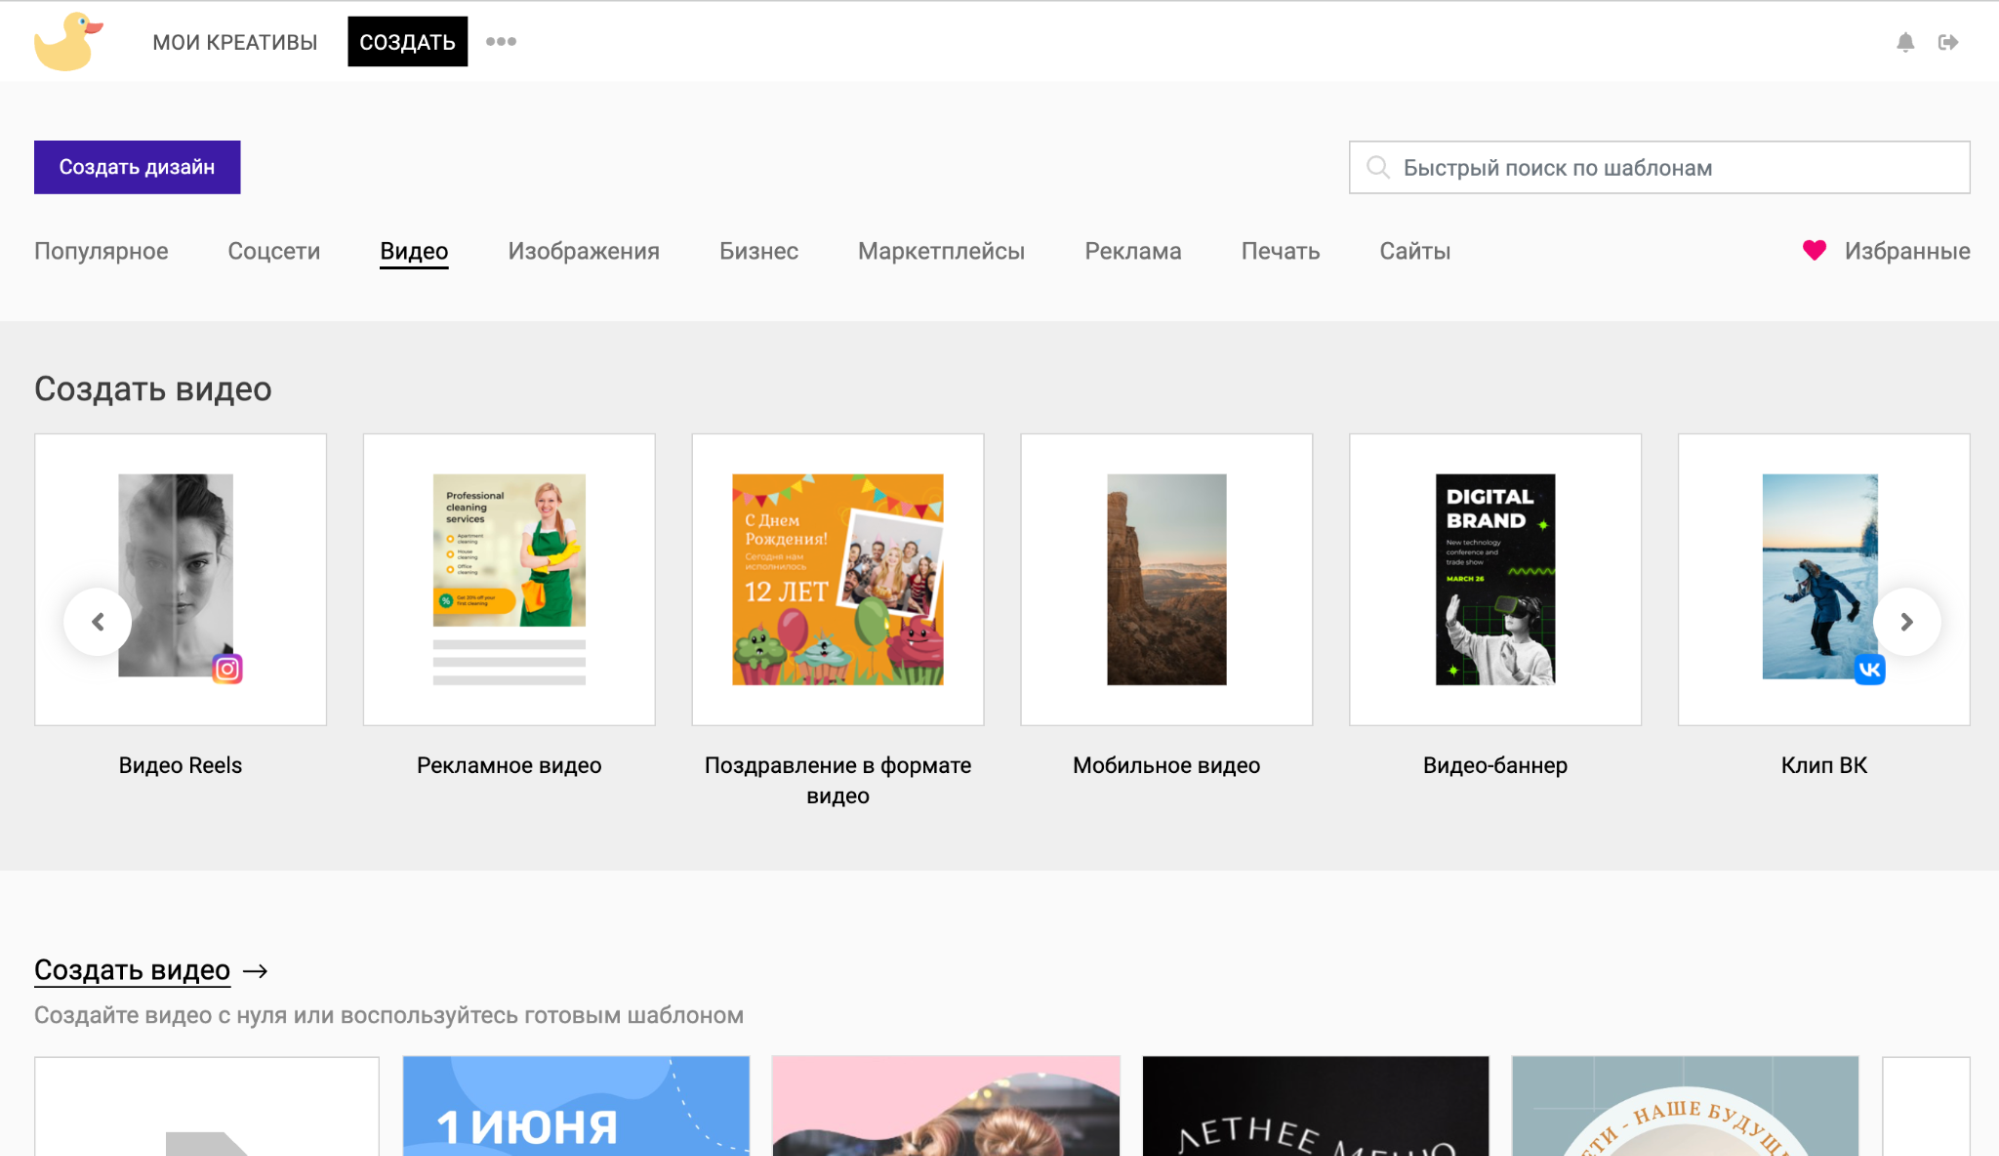This screenshot has width=1999, height=1156.
Task: Select the Рекламное видео thumbnail
Action: [x=509, y=579]
